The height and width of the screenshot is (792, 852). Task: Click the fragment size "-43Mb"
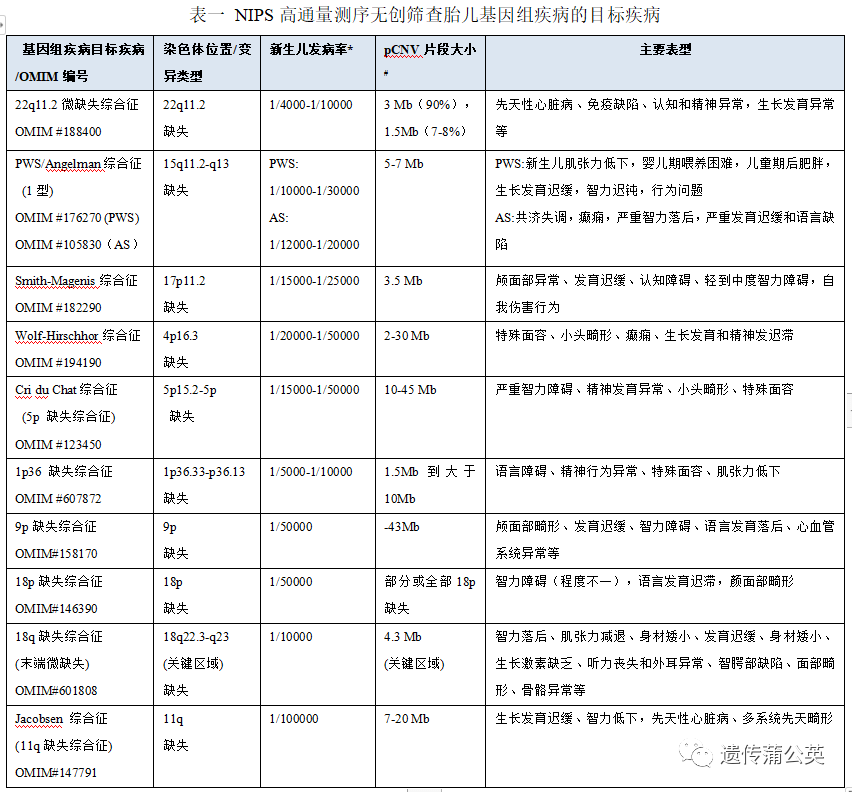click(401, 527)
